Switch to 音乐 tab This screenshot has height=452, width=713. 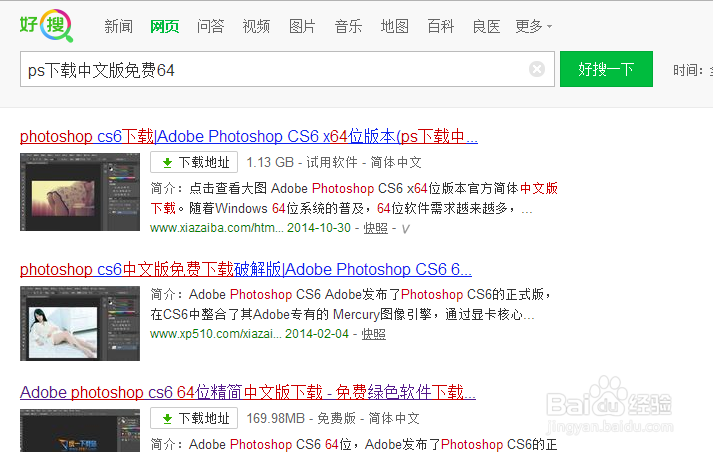point(348,26)
